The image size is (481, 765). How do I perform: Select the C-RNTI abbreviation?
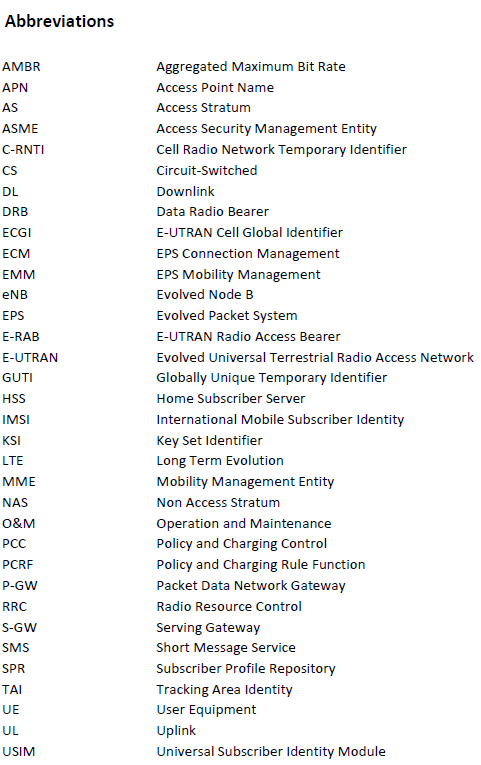23,149
